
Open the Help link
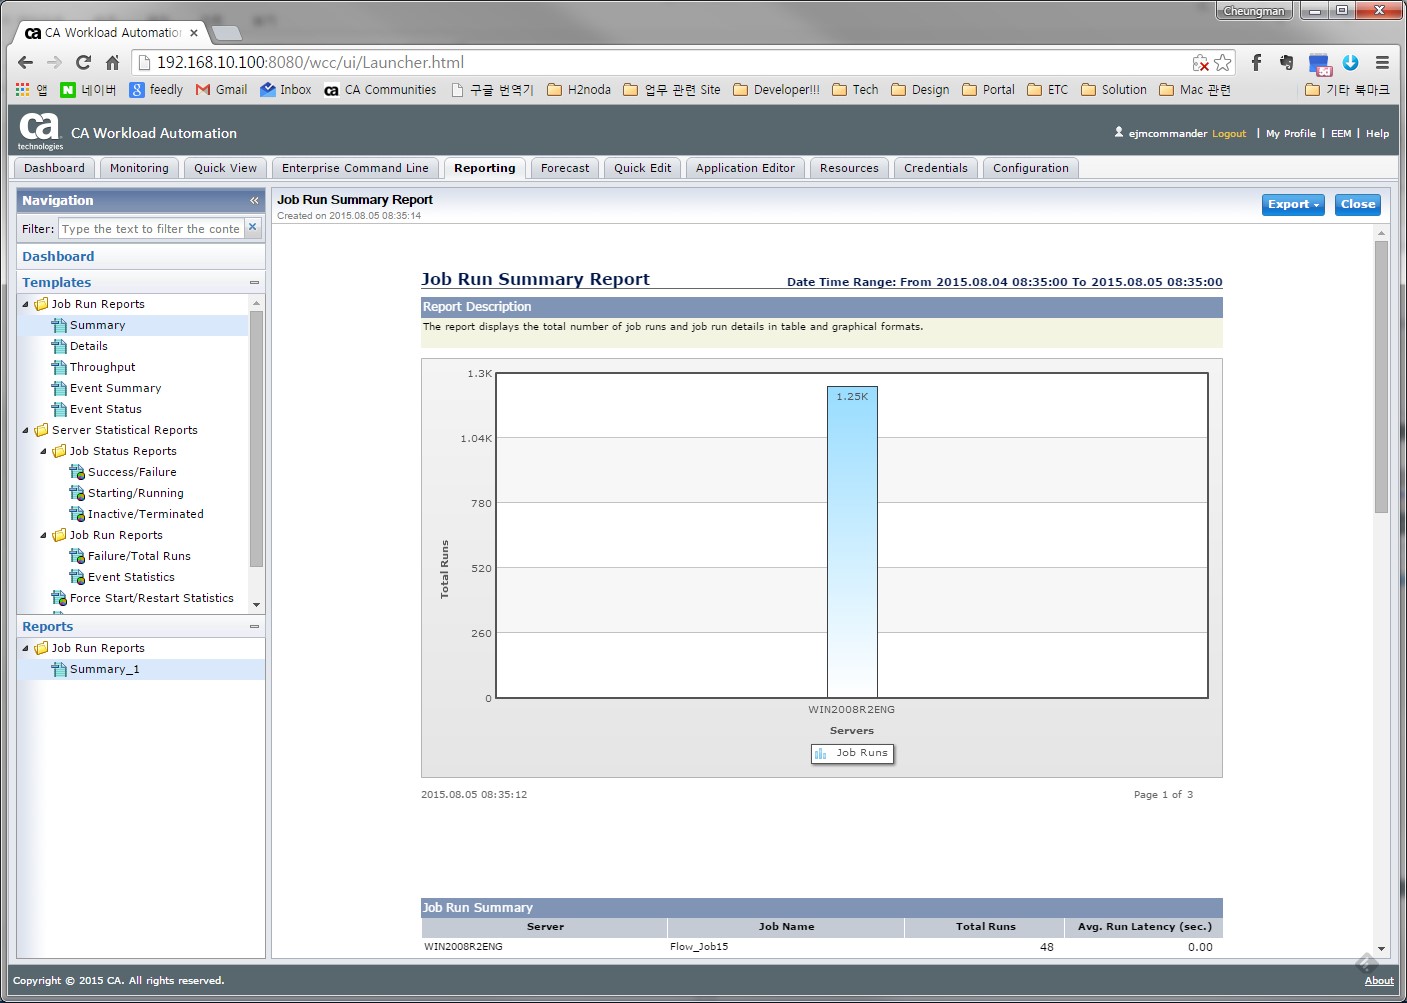coord(1377,134)
